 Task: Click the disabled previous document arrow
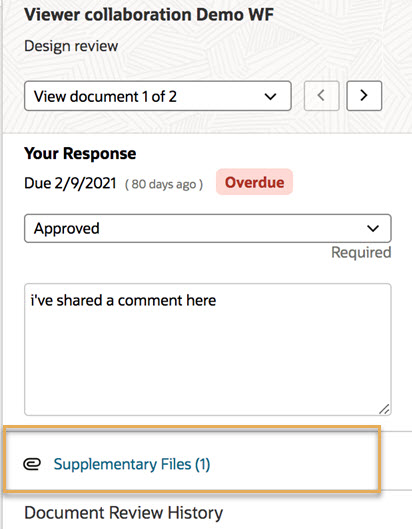pyautogui.click(x=322, y=96)
